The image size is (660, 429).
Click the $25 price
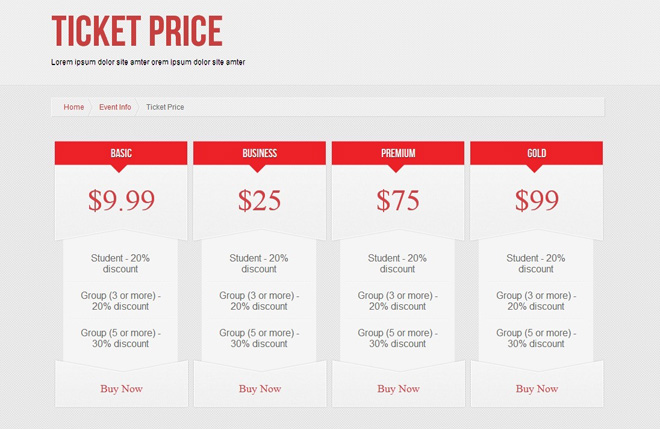pos(260,201)
